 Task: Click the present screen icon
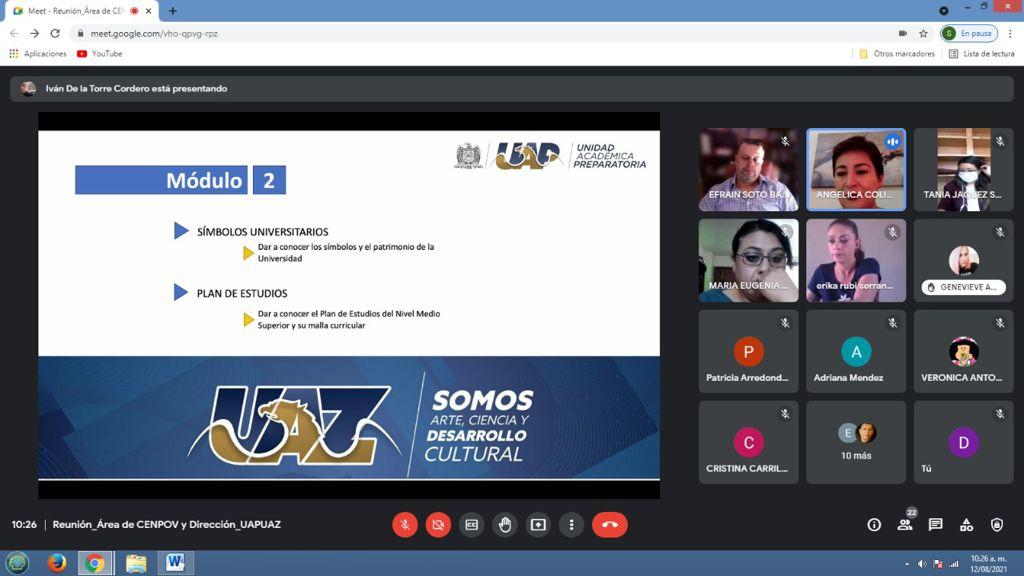pyautogui.click(x=538, y=524)
